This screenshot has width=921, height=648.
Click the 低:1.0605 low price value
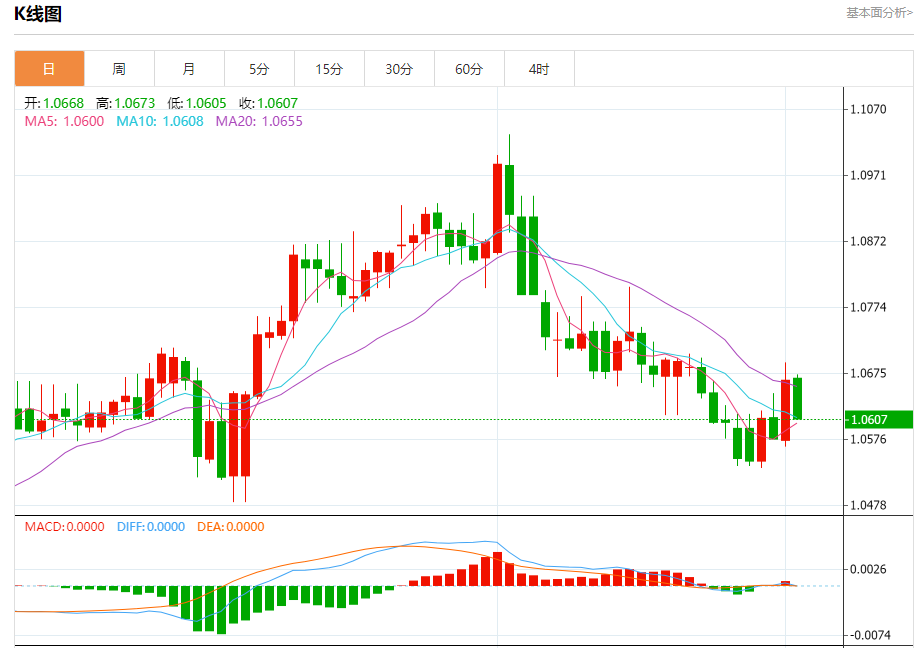(197, 103)
